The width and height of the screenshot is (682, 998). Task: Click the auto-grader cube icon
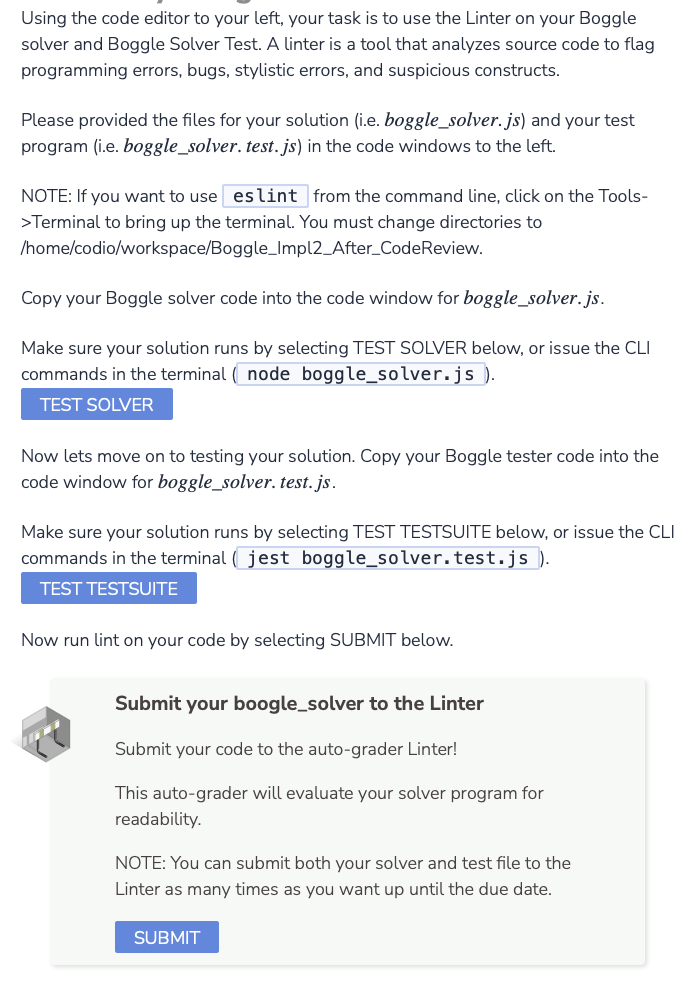pos(44,734)
